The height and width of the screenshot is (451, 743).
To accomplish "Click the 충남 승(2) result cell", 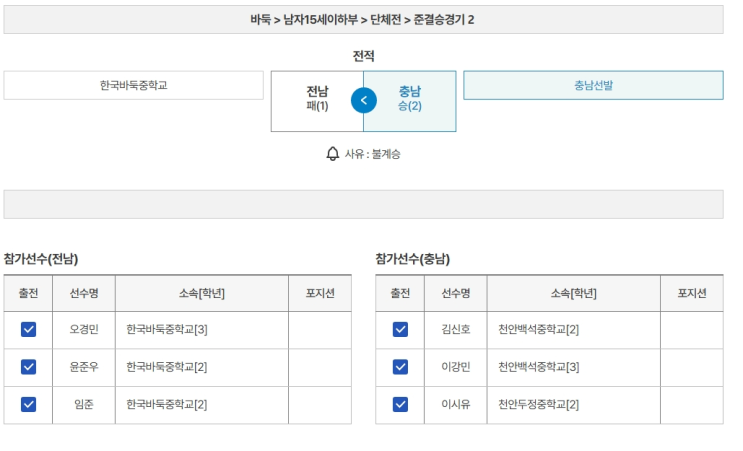I will [409, 101].
